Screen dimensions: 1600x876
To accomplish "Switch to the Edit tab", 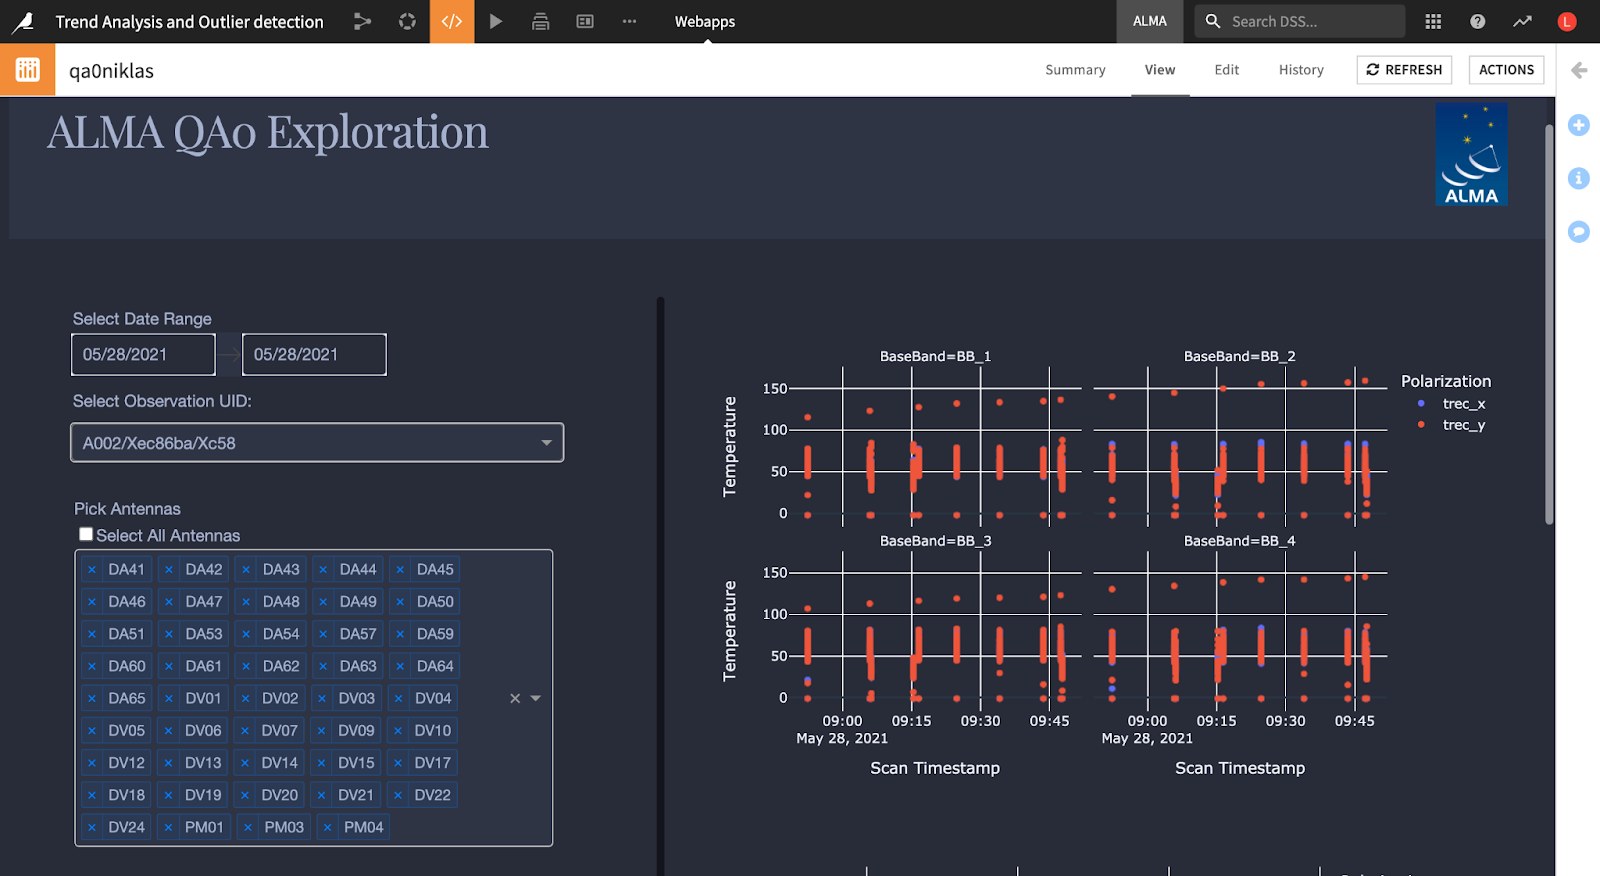I will [x=1227, y=70].
